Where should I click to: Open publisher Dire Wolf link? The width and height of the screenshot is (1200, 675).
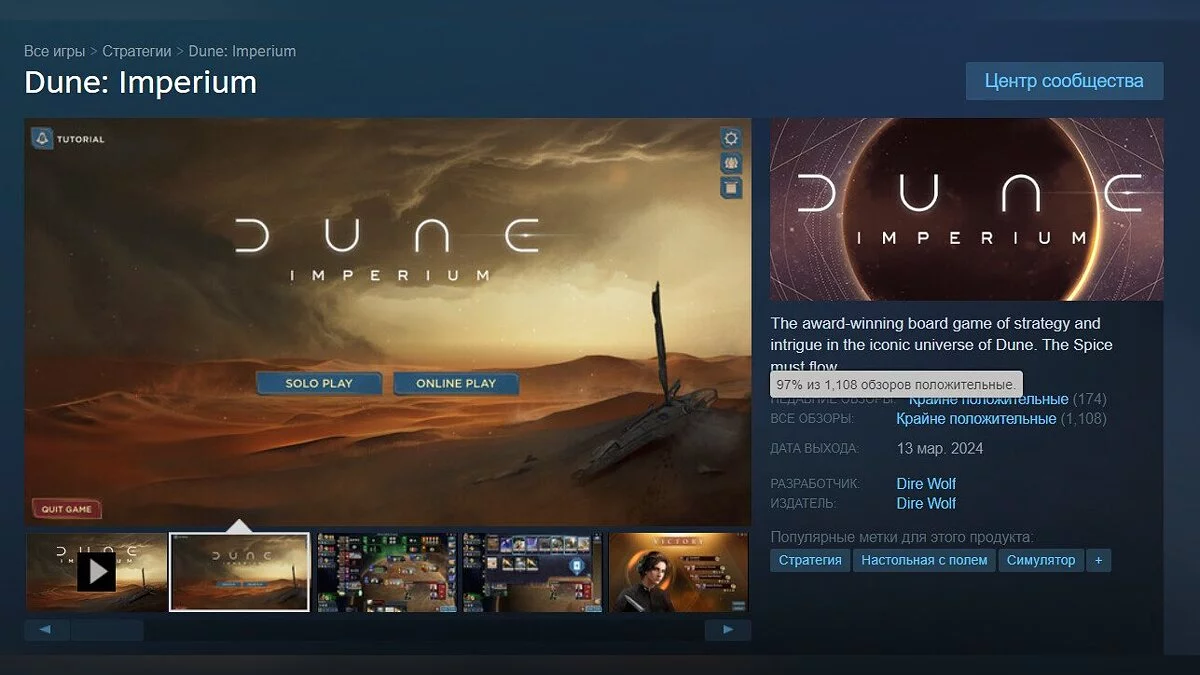point(926,503)
